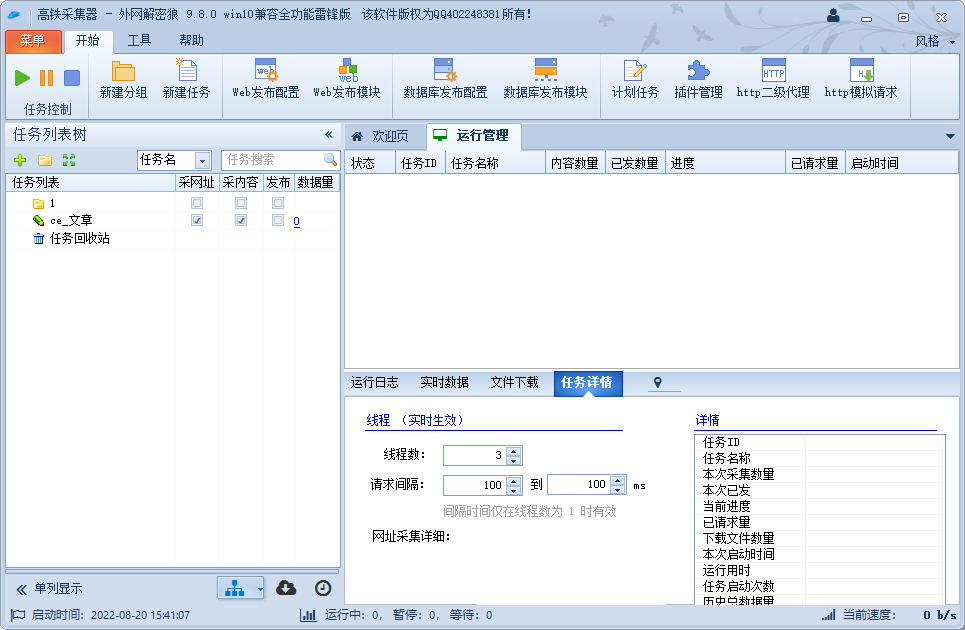Screen dimensions: 965x630
Task: Open 数据库发布配置
Action: tap(445, 80)
